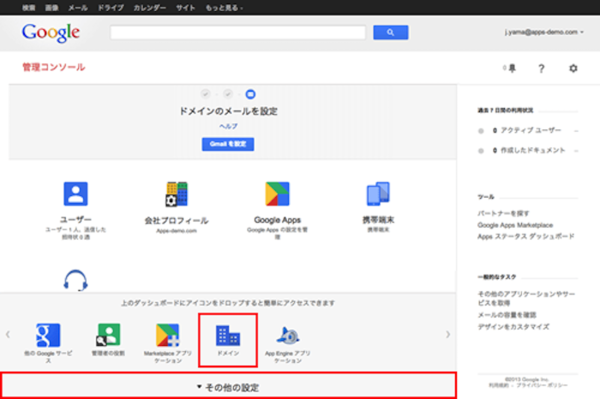
Task: Select the second completed setup step checkmark
Action: pyautogui.click(x=228, y=94)
